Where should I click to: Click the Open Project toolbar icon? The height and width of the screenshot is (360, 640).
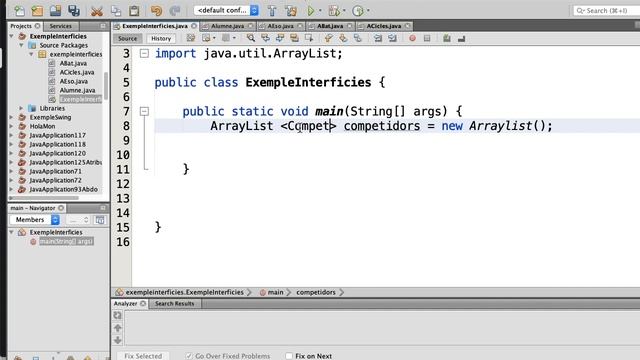pyautogui.click(x=56, y=11)
